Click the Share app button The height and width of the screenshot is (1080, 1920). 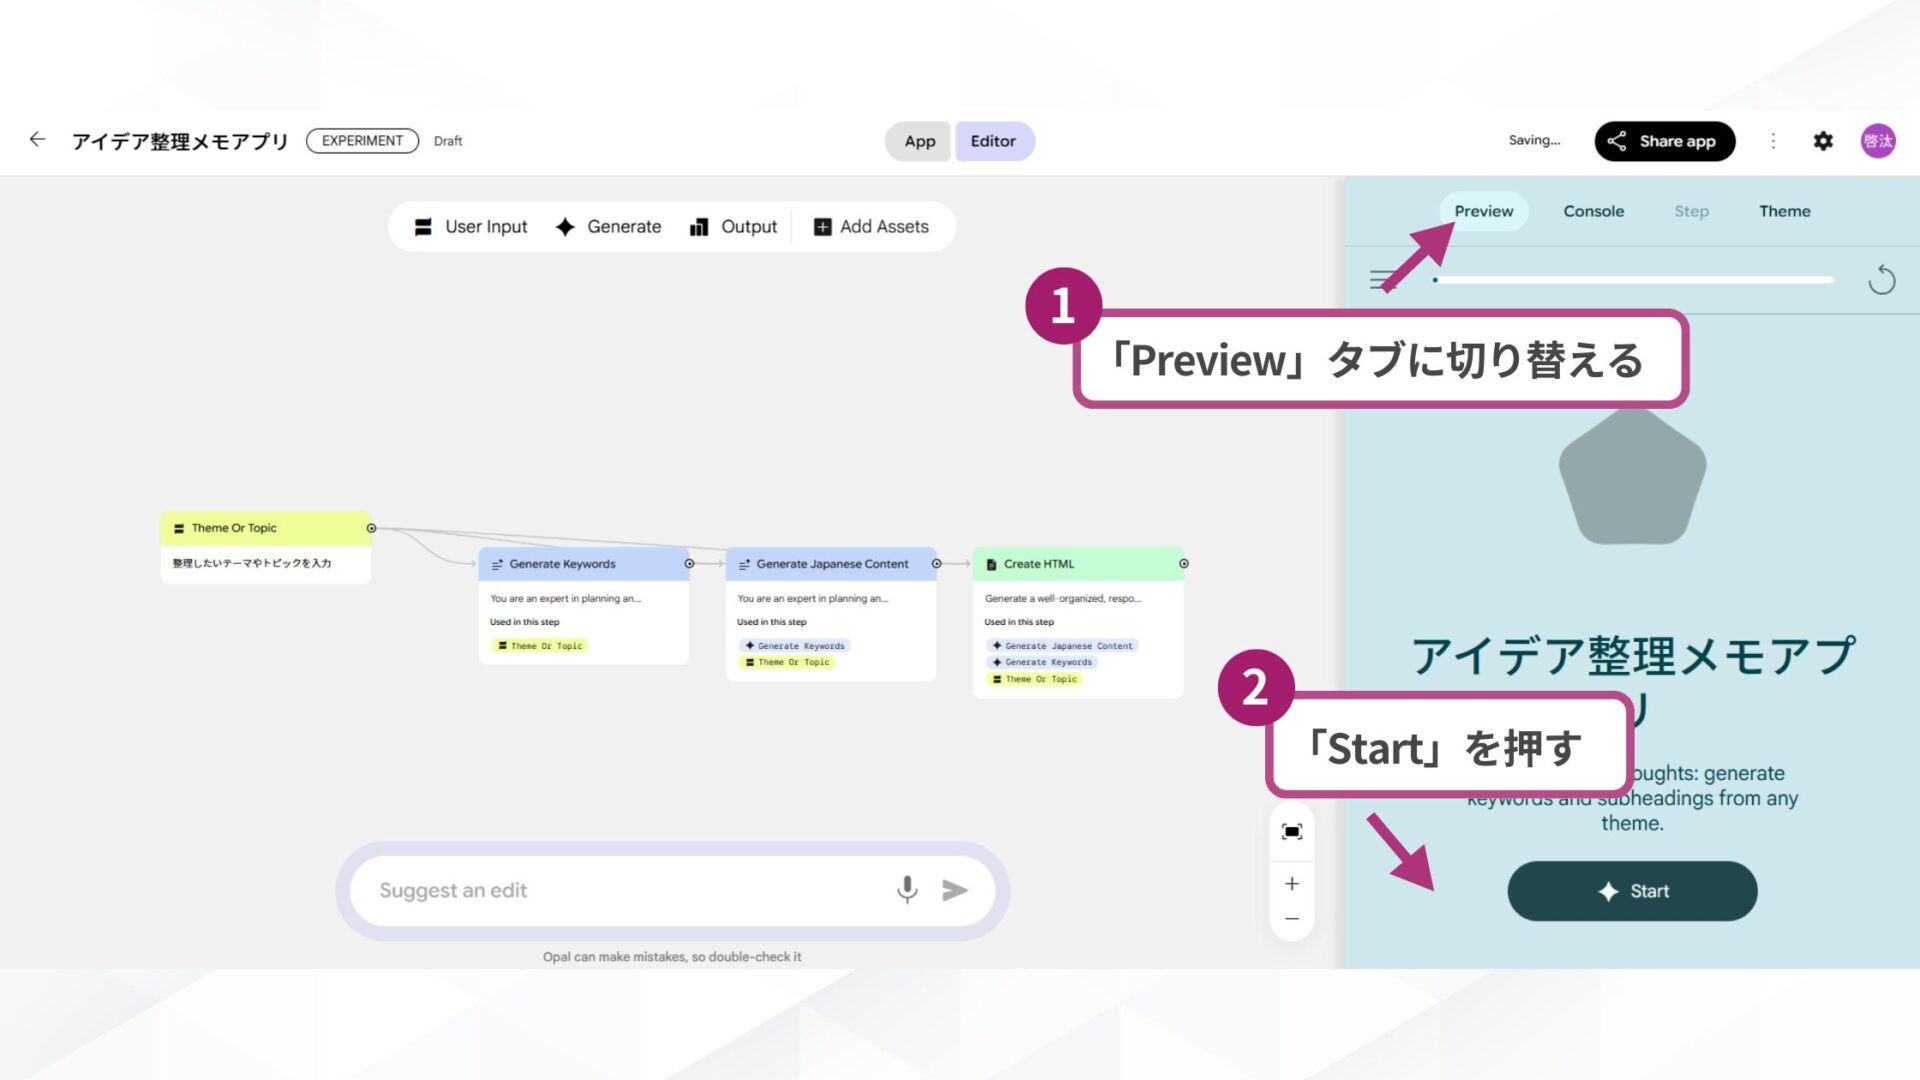point(1664,140)
